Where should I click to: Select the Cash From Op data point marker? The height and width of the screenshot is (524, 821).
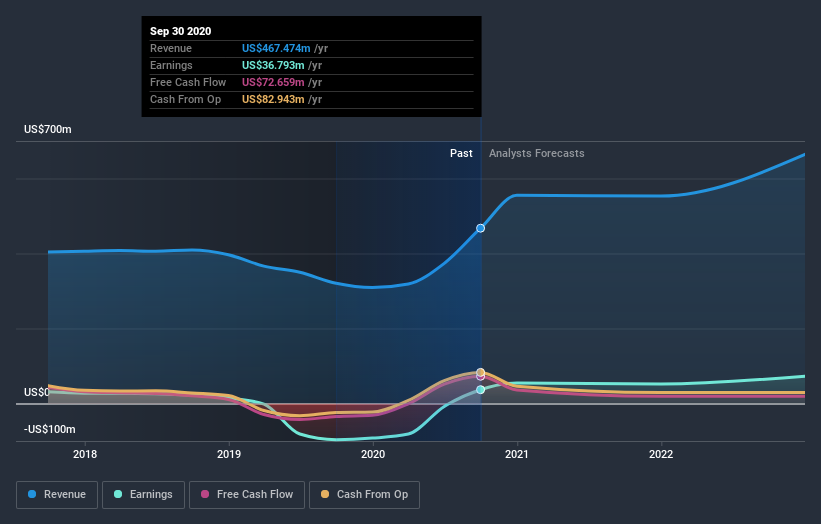point(480,372)
